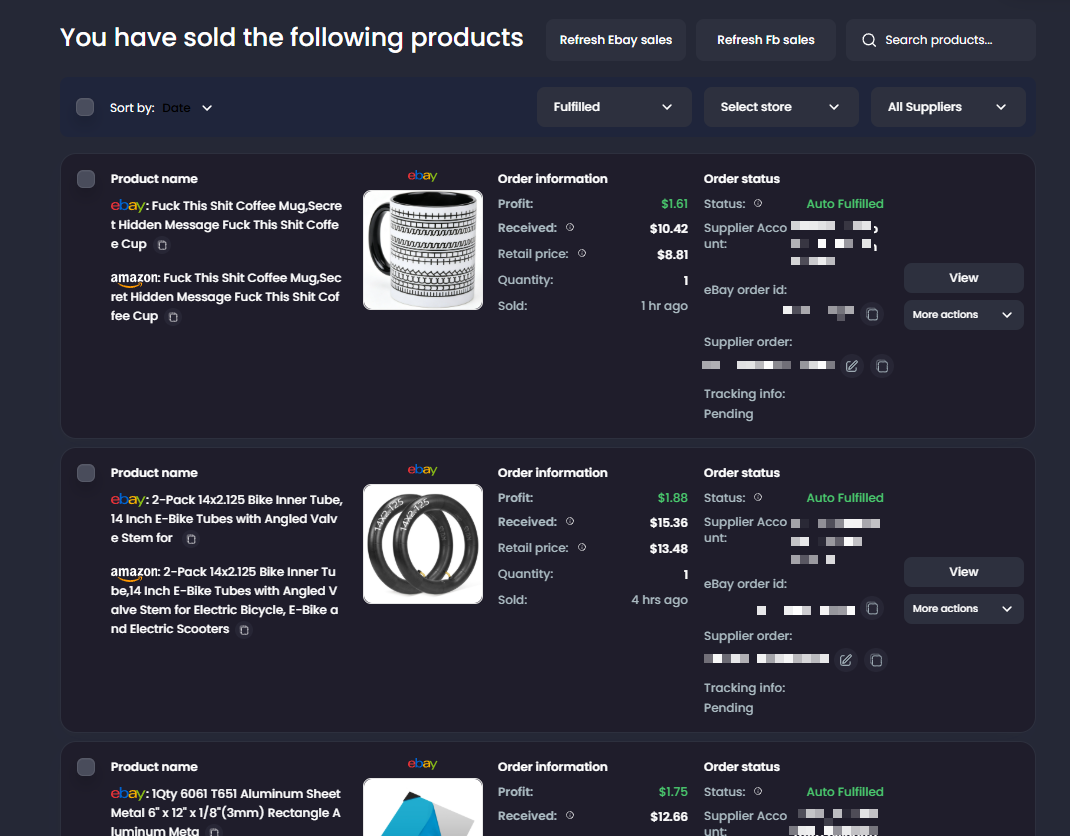Click the Amazon title of the Bike Inner Tube

click(x=225, y=600)
